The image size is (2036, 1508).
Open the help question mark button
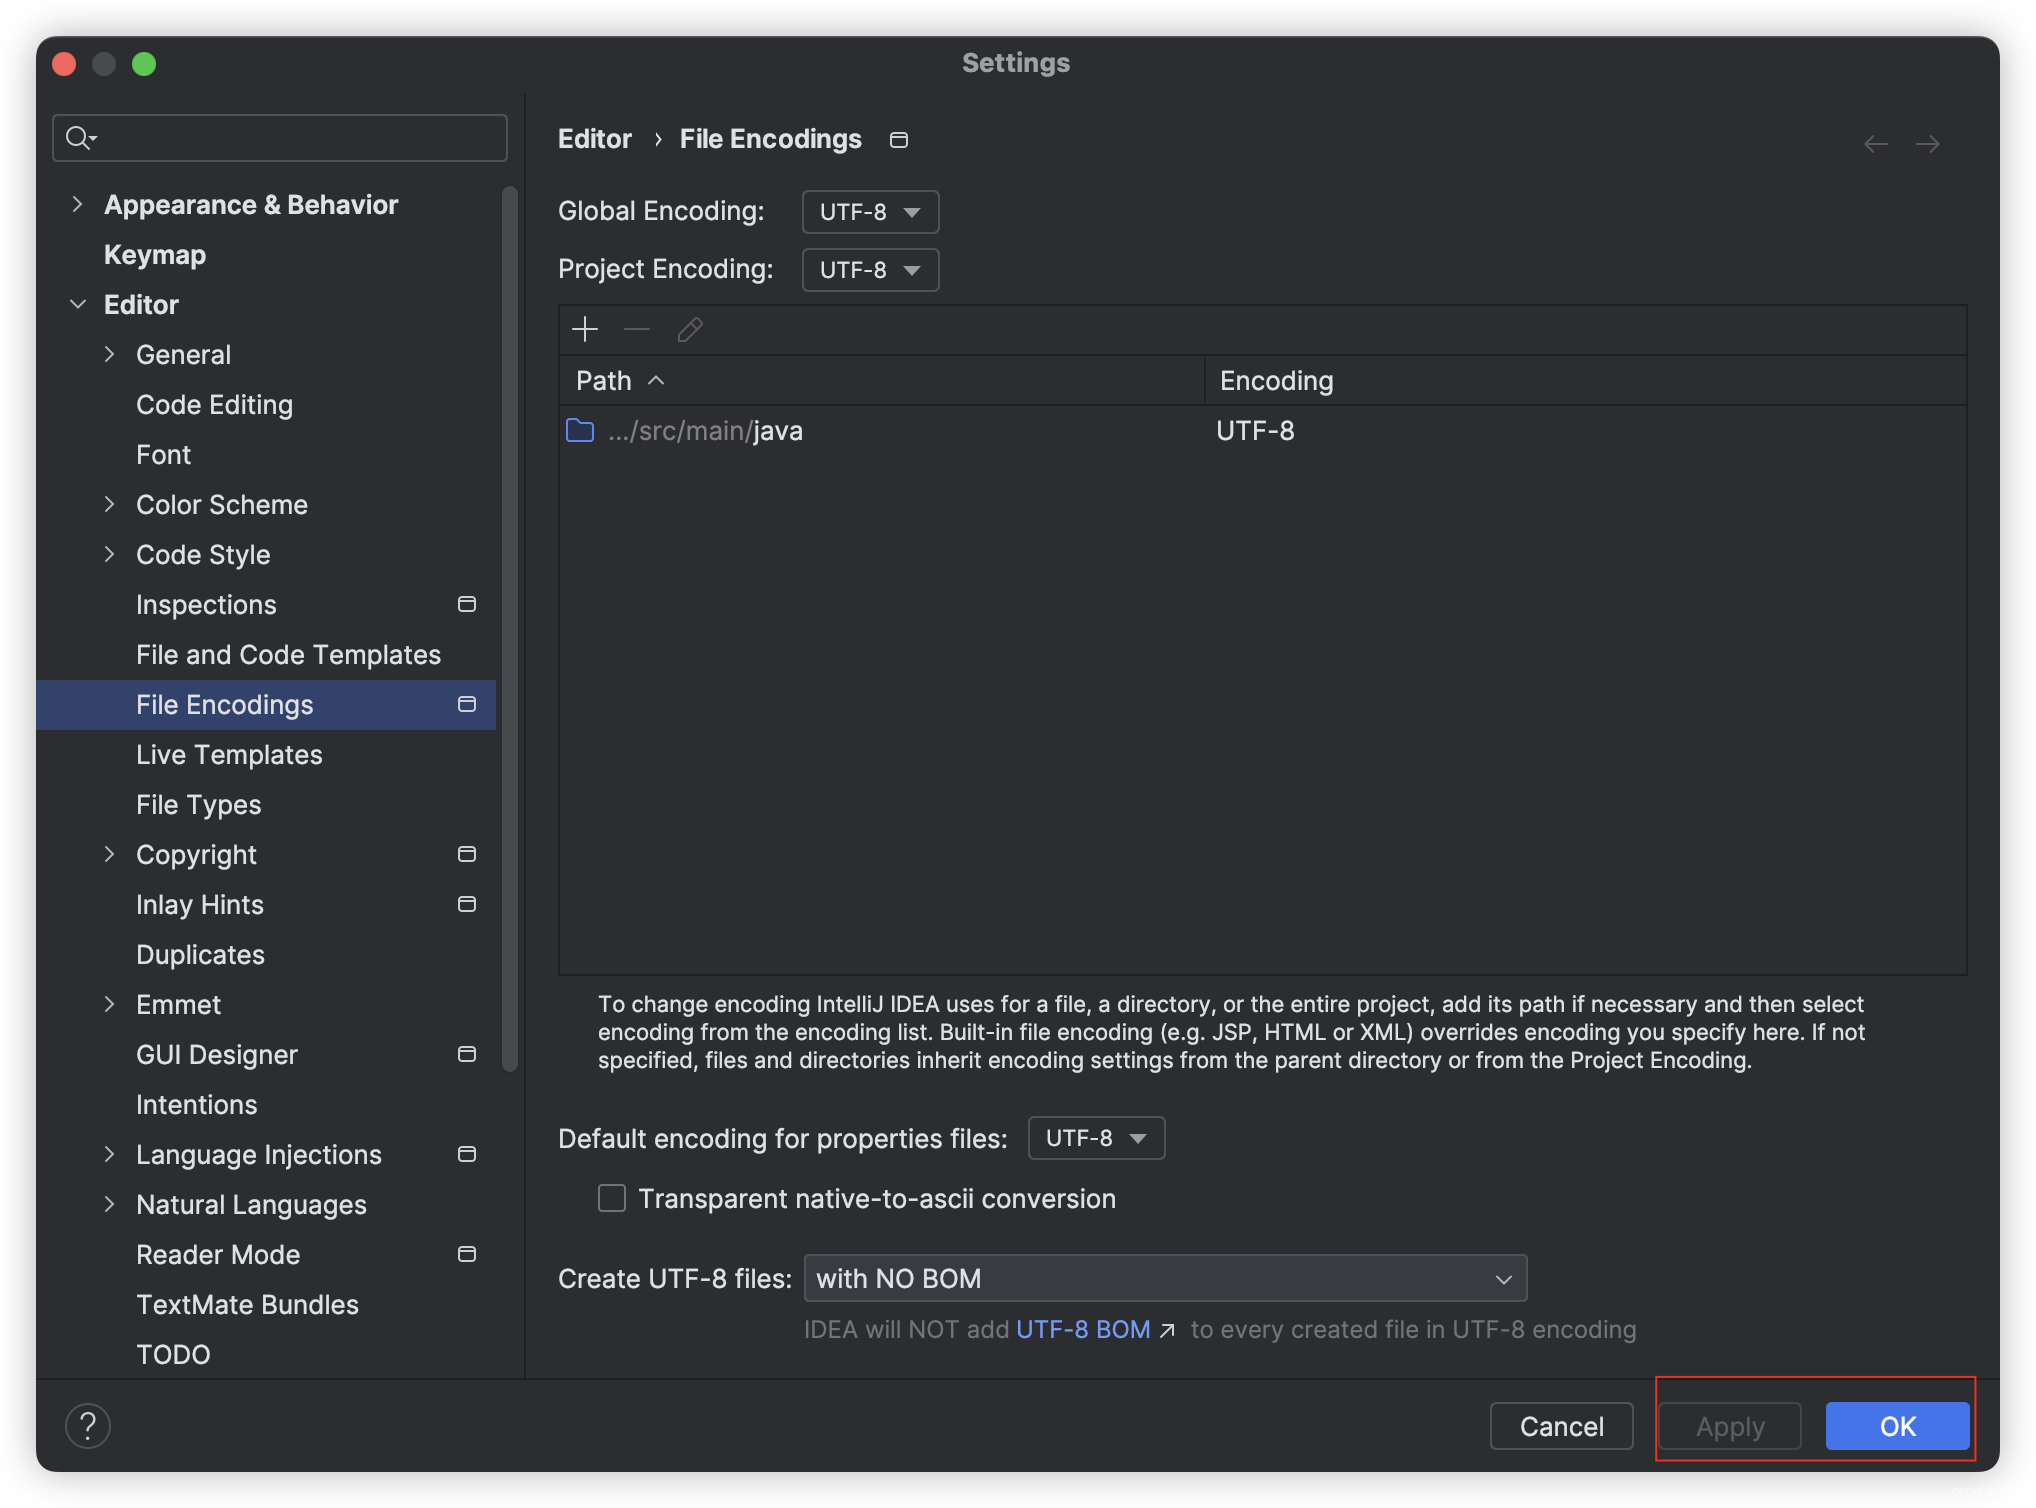point(88,1426)
